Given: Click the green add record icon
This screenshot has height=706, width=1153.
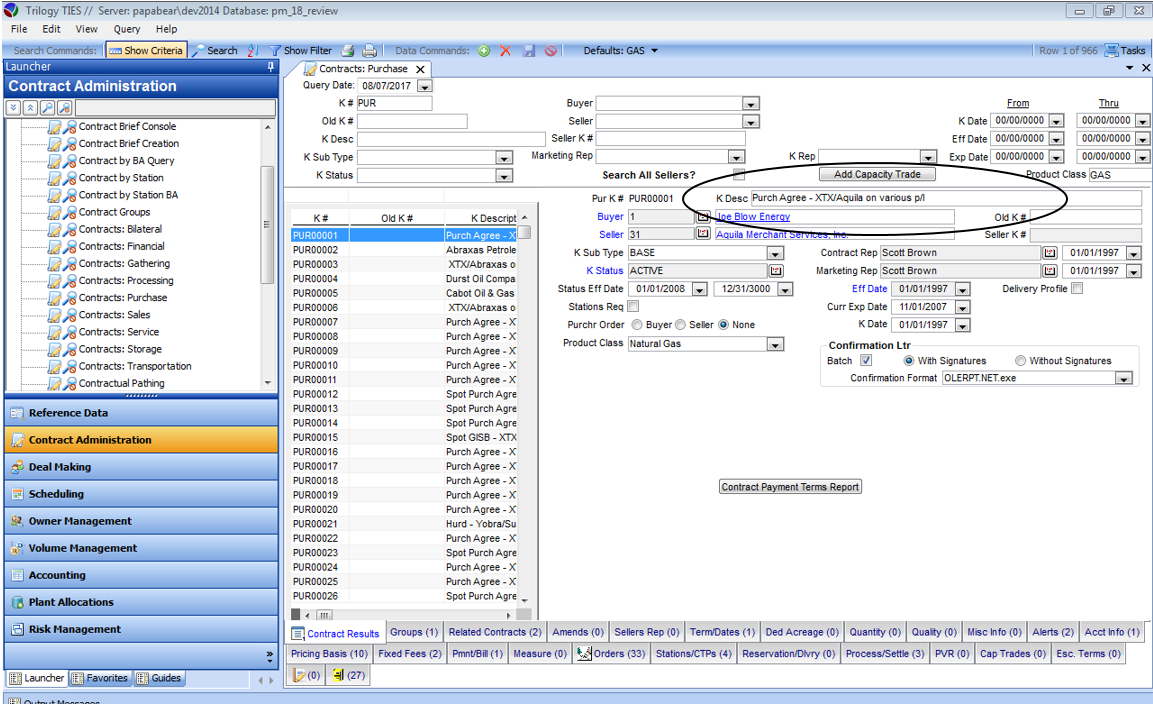Looking at the screenshot, I should pyautogui.click(x=484, y=50).
